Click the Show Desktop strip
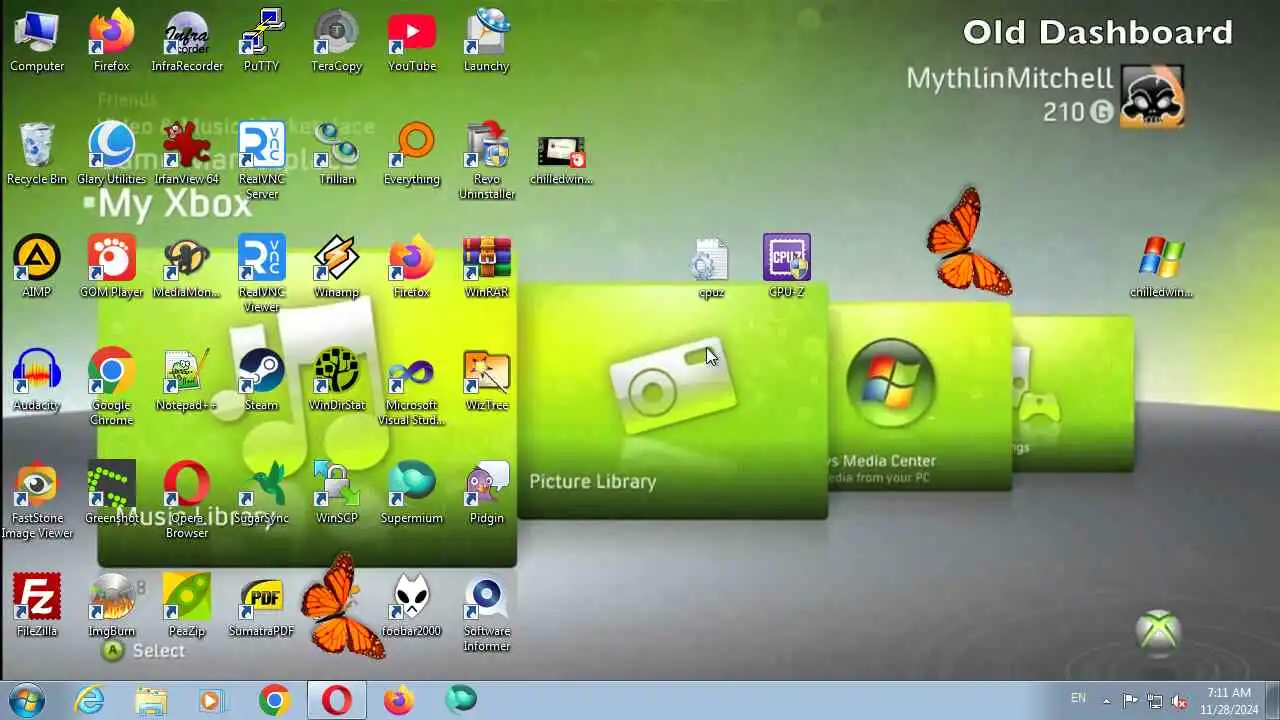Screen dimensions: 1280x720 [1272, 700]
